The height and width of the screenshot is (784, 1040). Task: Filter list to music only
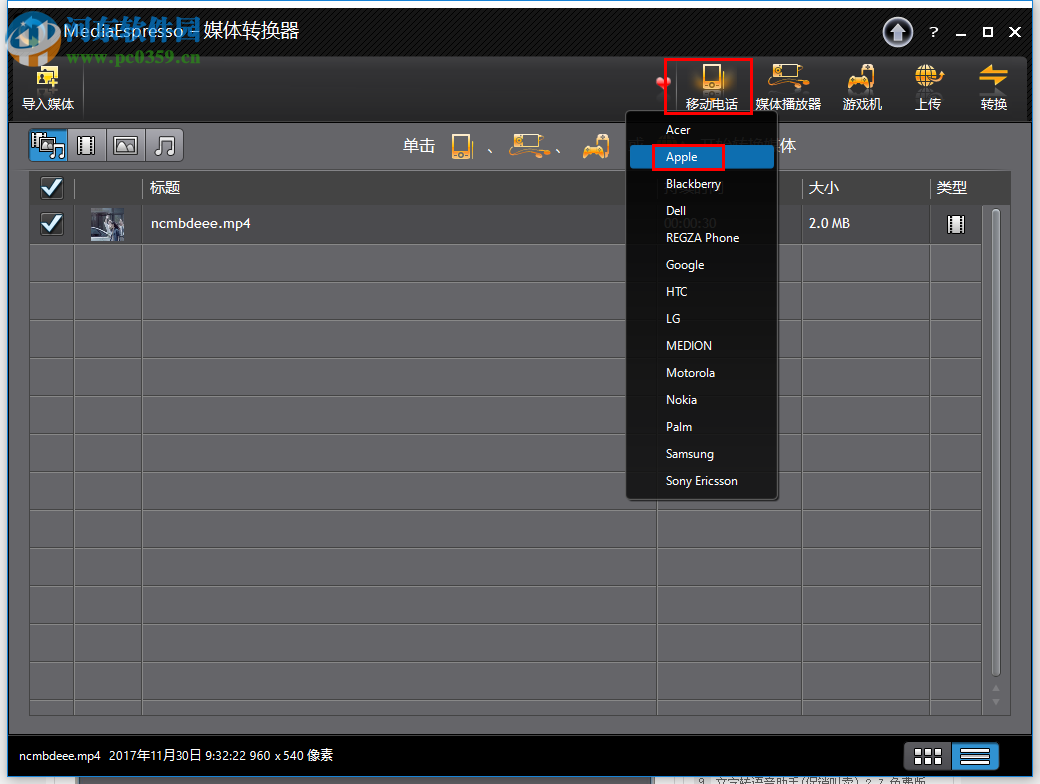coord(164,145)
